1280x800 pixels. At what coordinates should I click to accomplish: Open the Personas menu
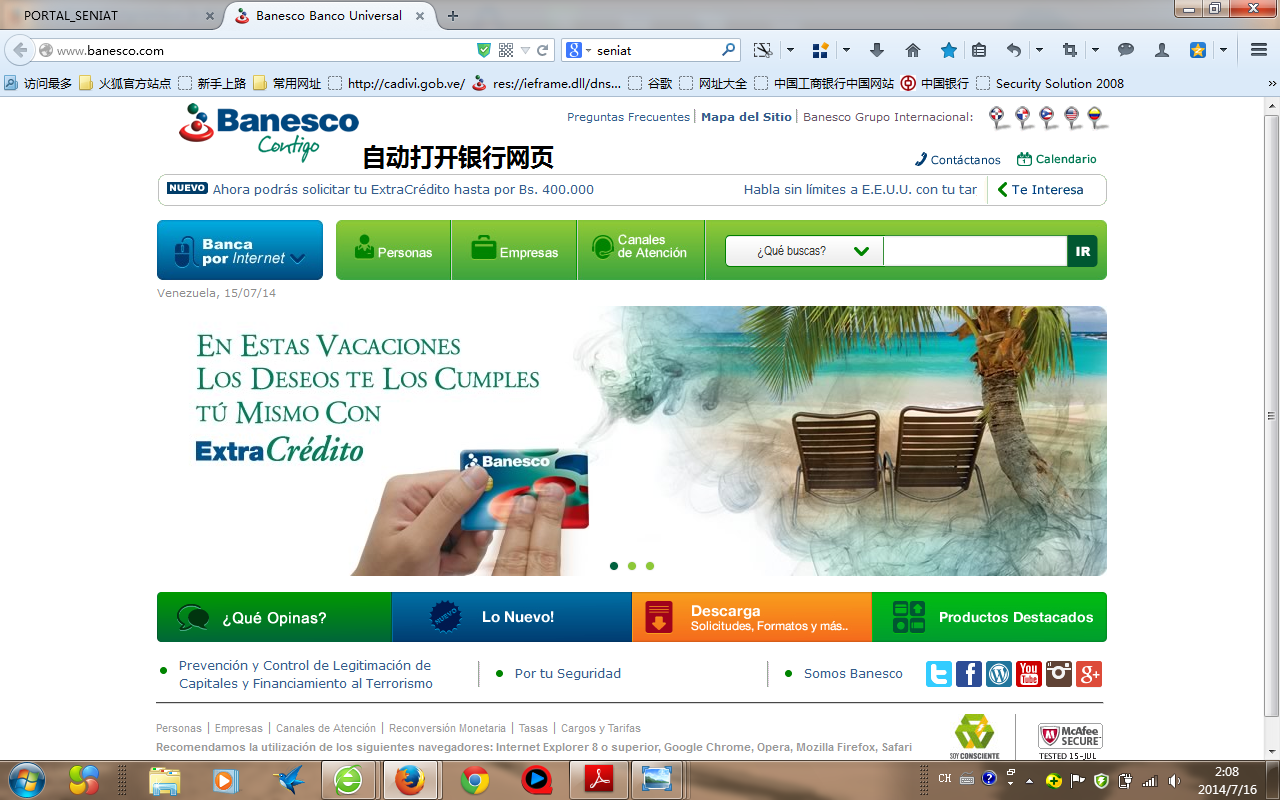pyautogui.click(x=394, y=250)
